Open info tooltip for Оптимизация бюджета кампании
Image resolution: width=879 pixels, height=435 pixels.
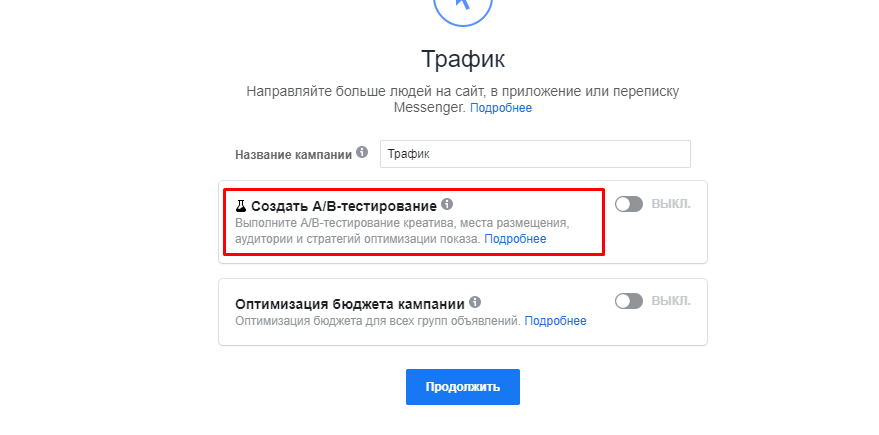(475, 303)
